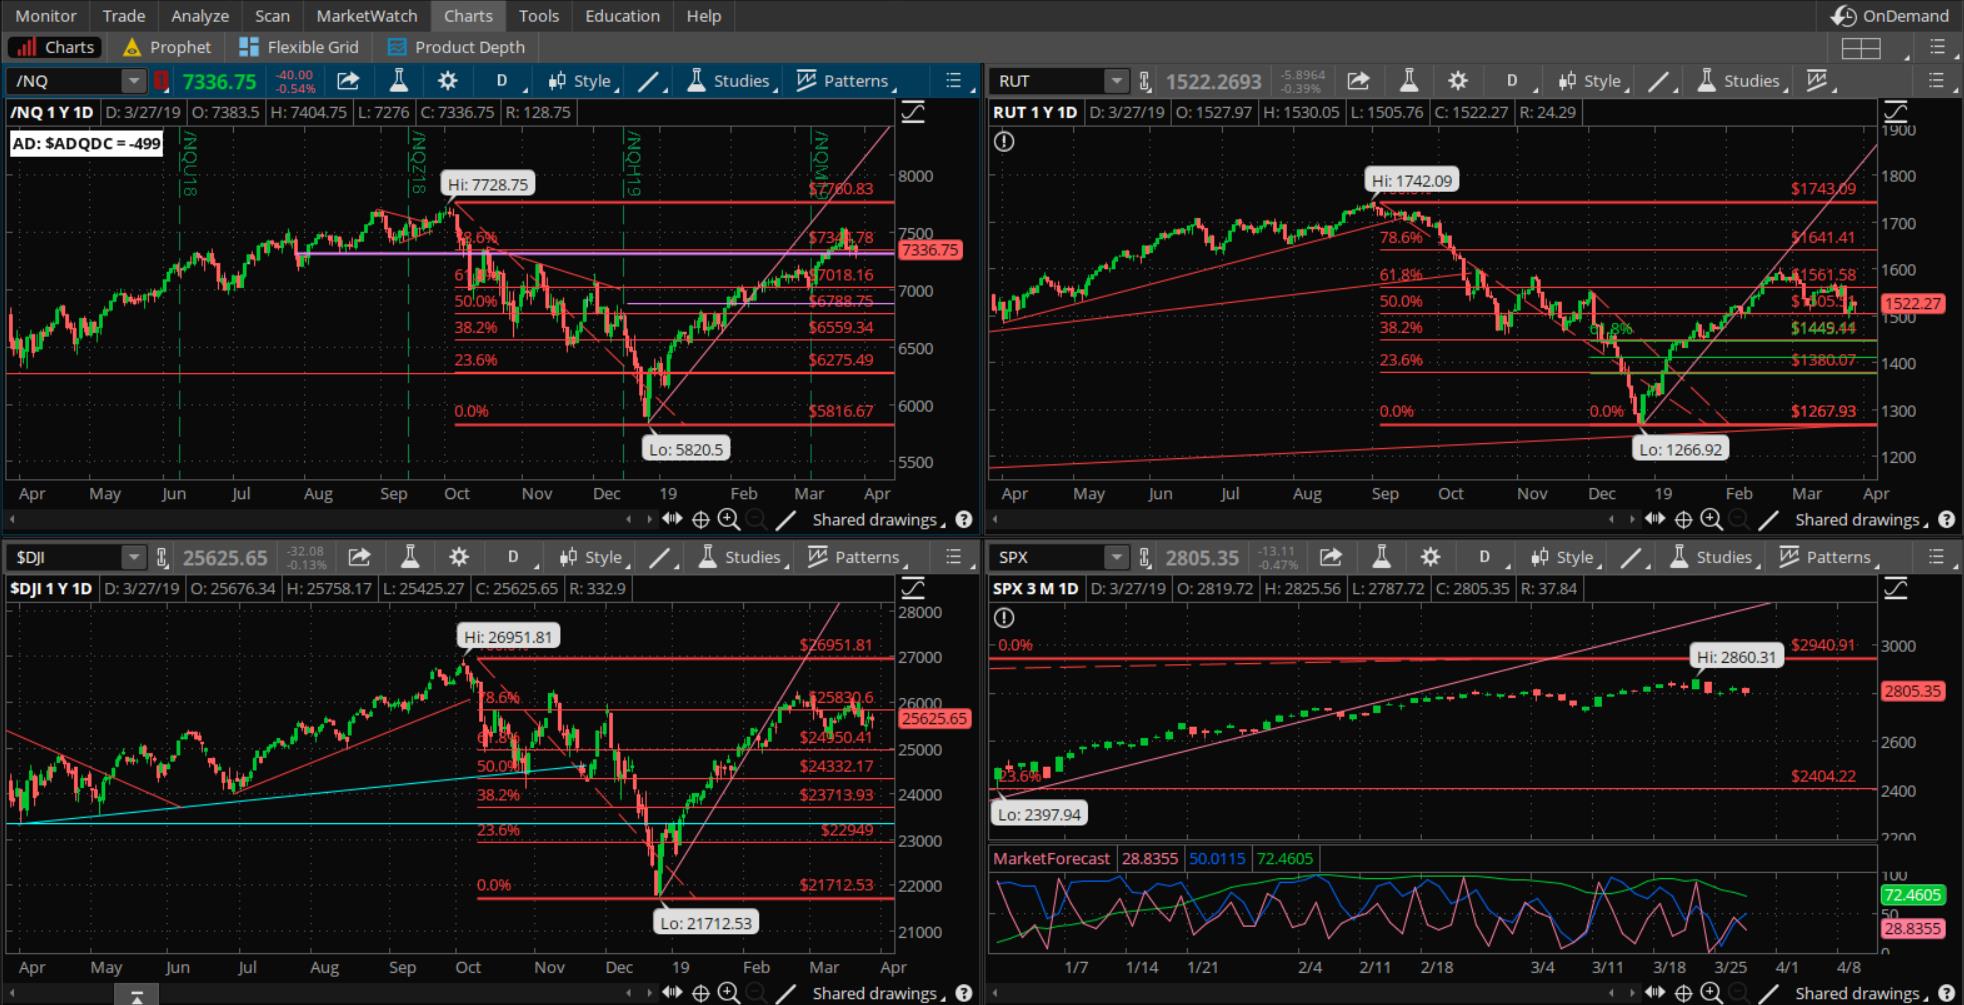Click the symbol link icon beside RUT
This screenshot has width=1964, height=1005.
click(1144, 81)
